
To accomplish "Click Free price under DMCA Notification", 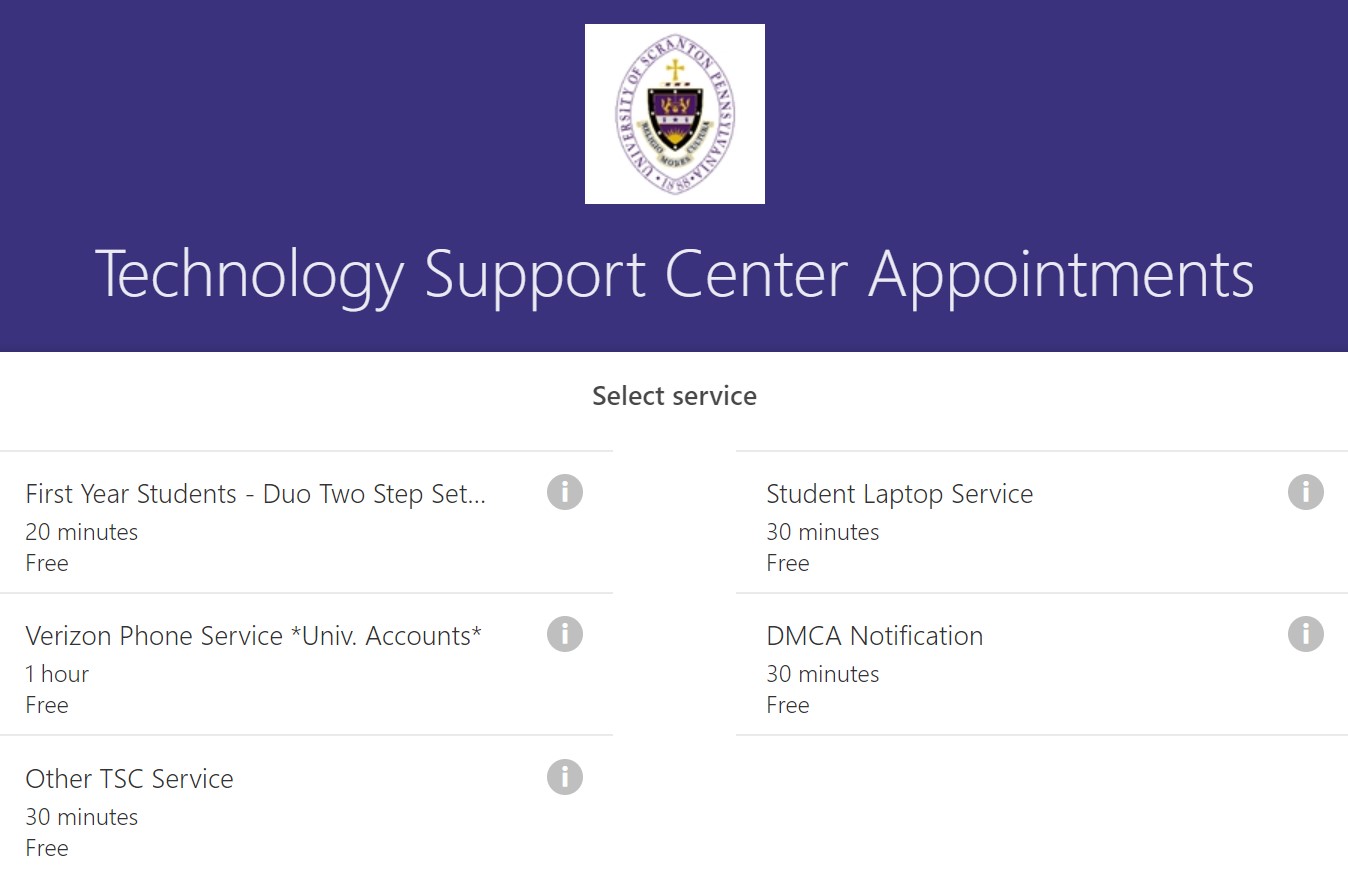I will (788, 705).
